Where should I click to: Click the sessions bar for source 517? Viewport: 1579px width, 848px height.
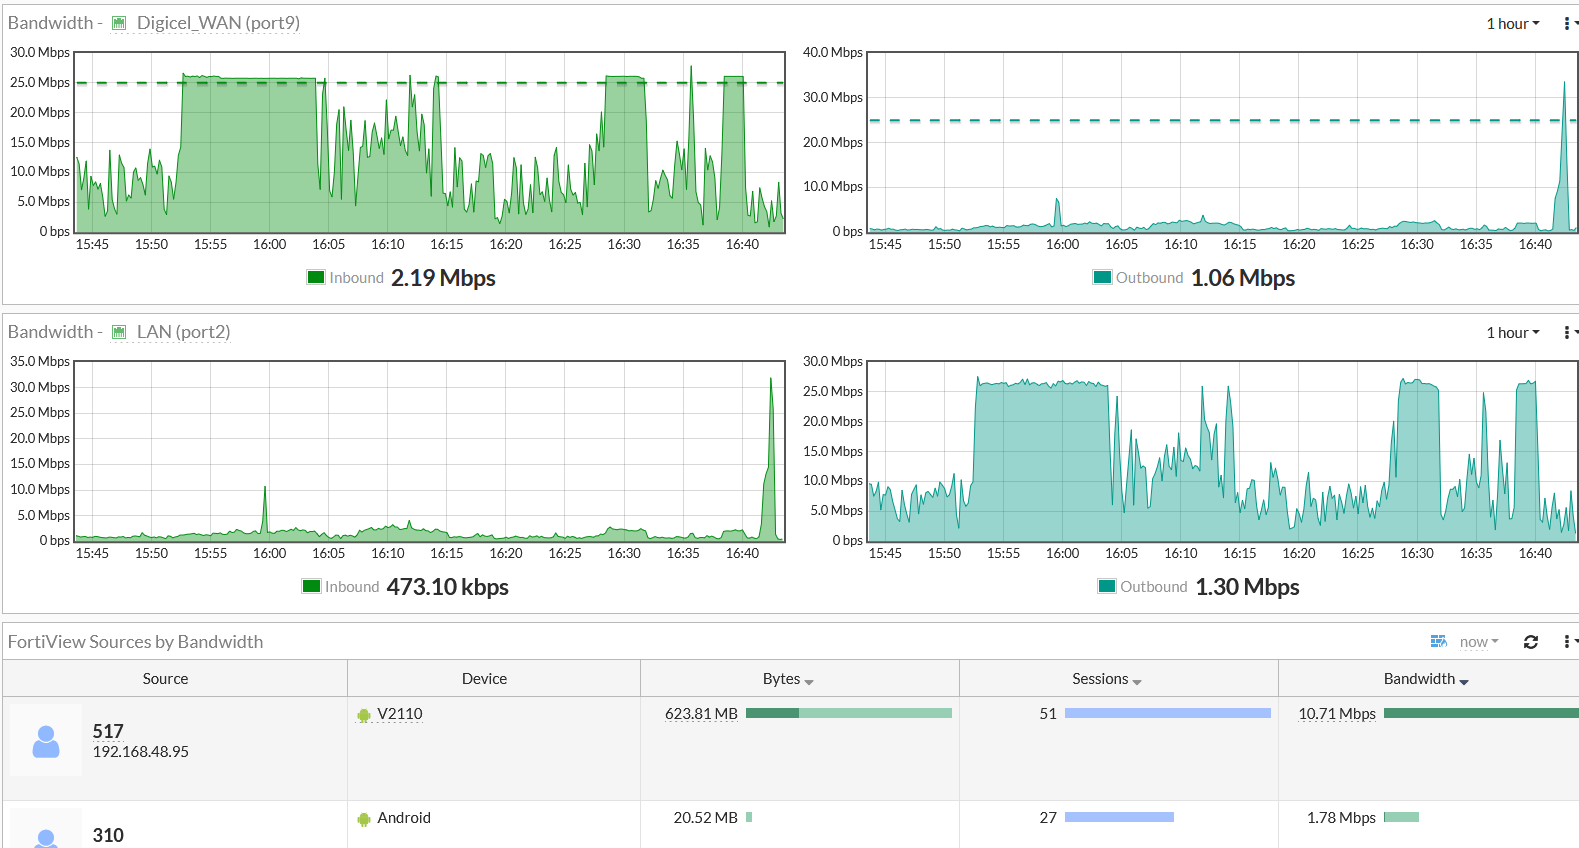point(1168,713)
